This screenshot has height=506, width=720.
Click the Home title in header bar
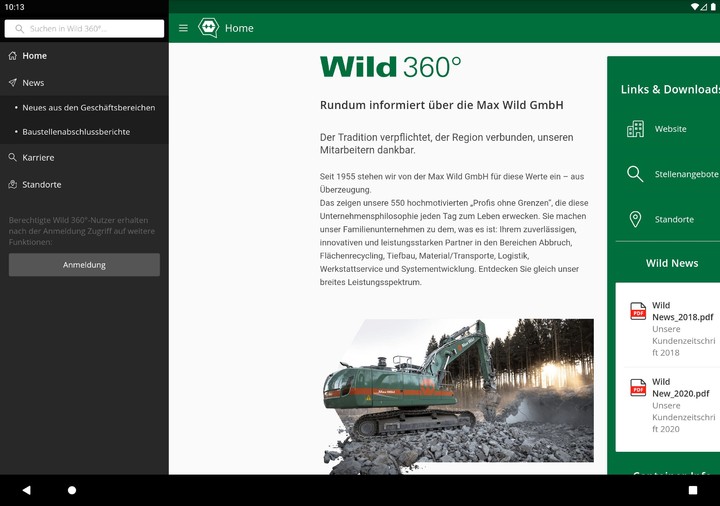[239, 28]
